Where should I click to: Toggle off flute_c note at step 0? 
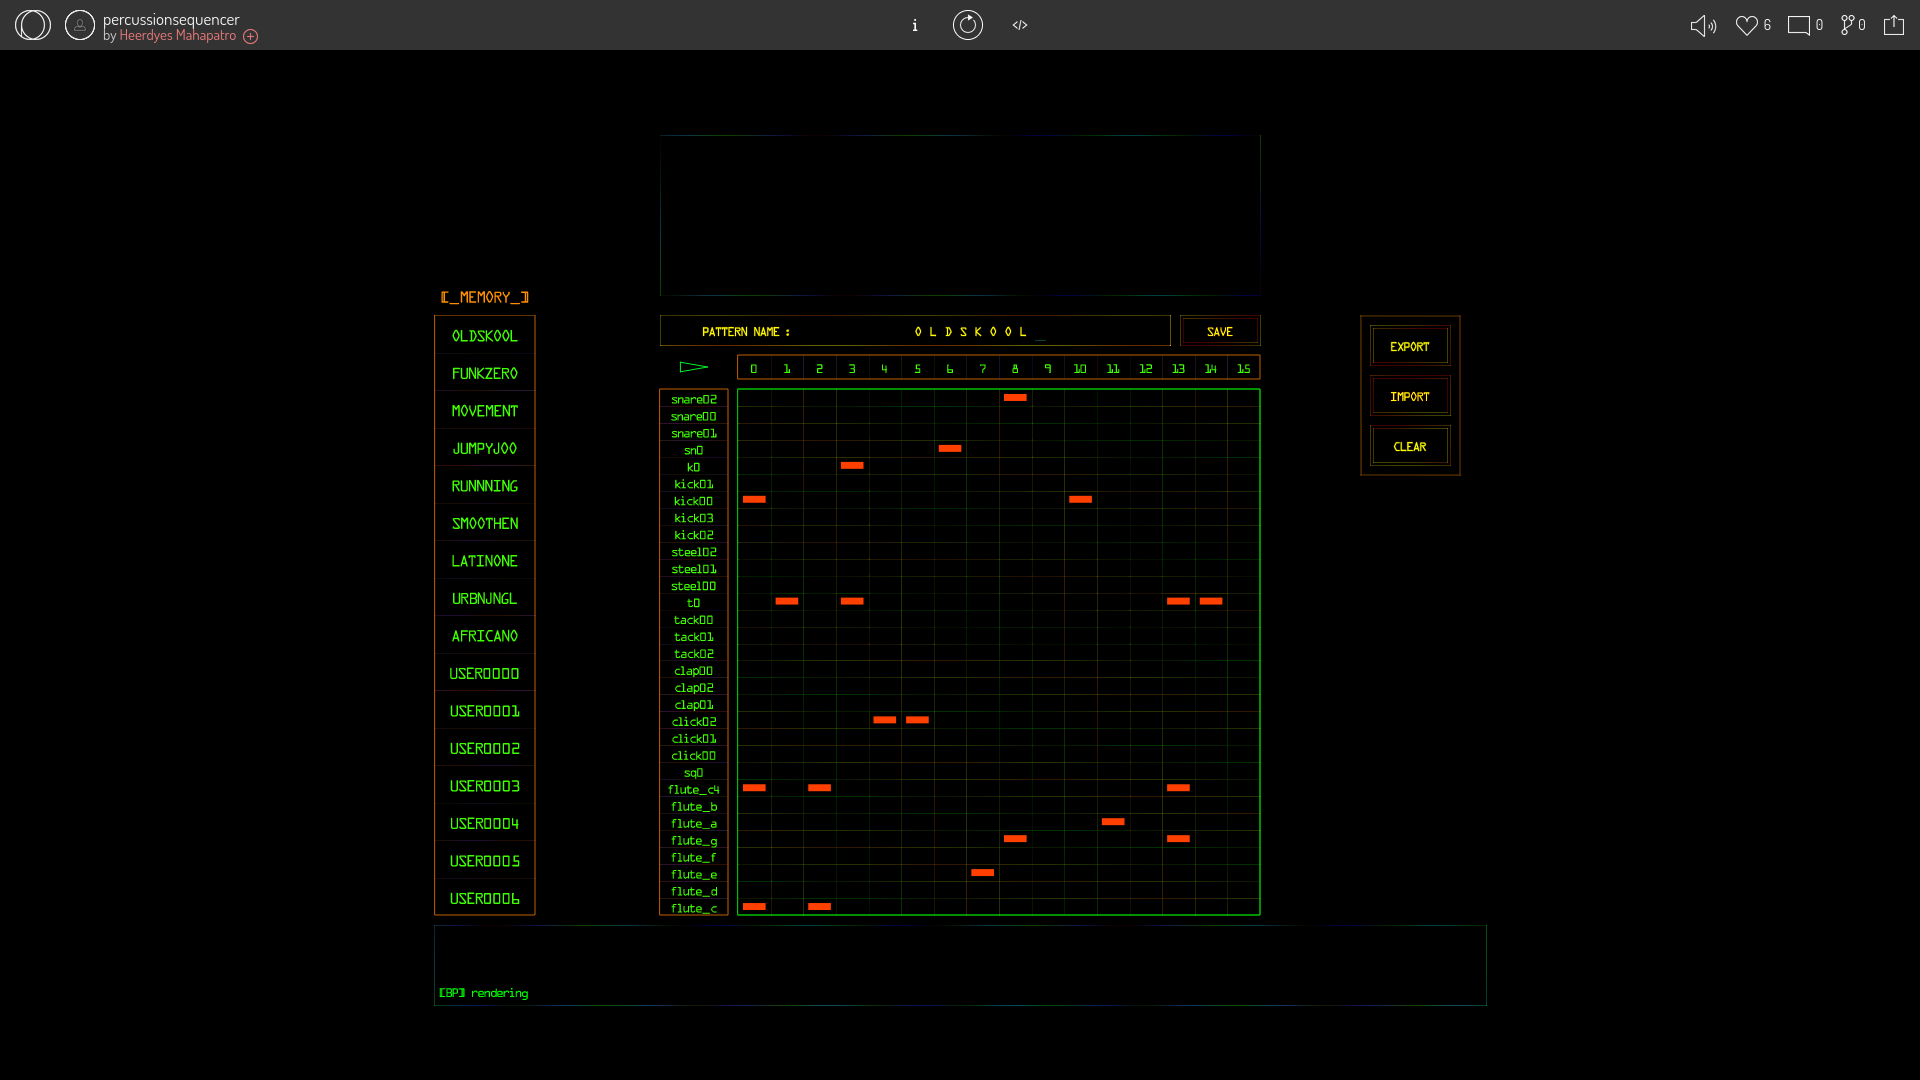click(x=754, y=907)
